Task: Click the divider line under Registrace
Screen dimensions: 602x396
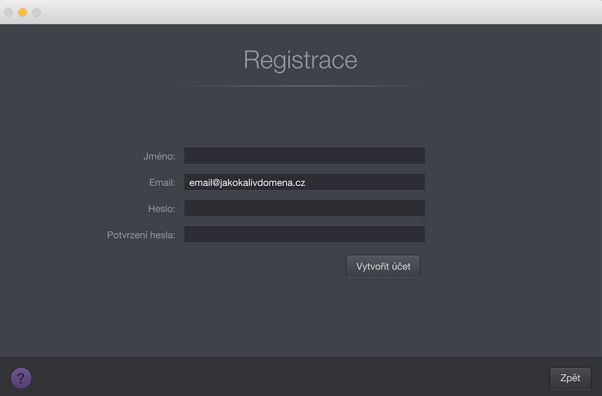Action: [301, 86]
